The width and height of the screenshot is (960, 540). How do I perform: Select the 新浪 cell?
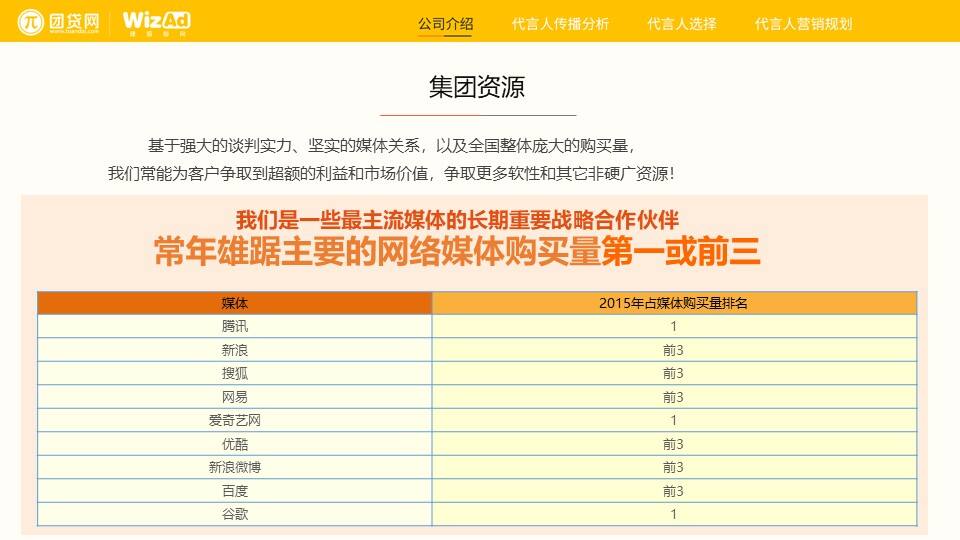tap(234, 350)
